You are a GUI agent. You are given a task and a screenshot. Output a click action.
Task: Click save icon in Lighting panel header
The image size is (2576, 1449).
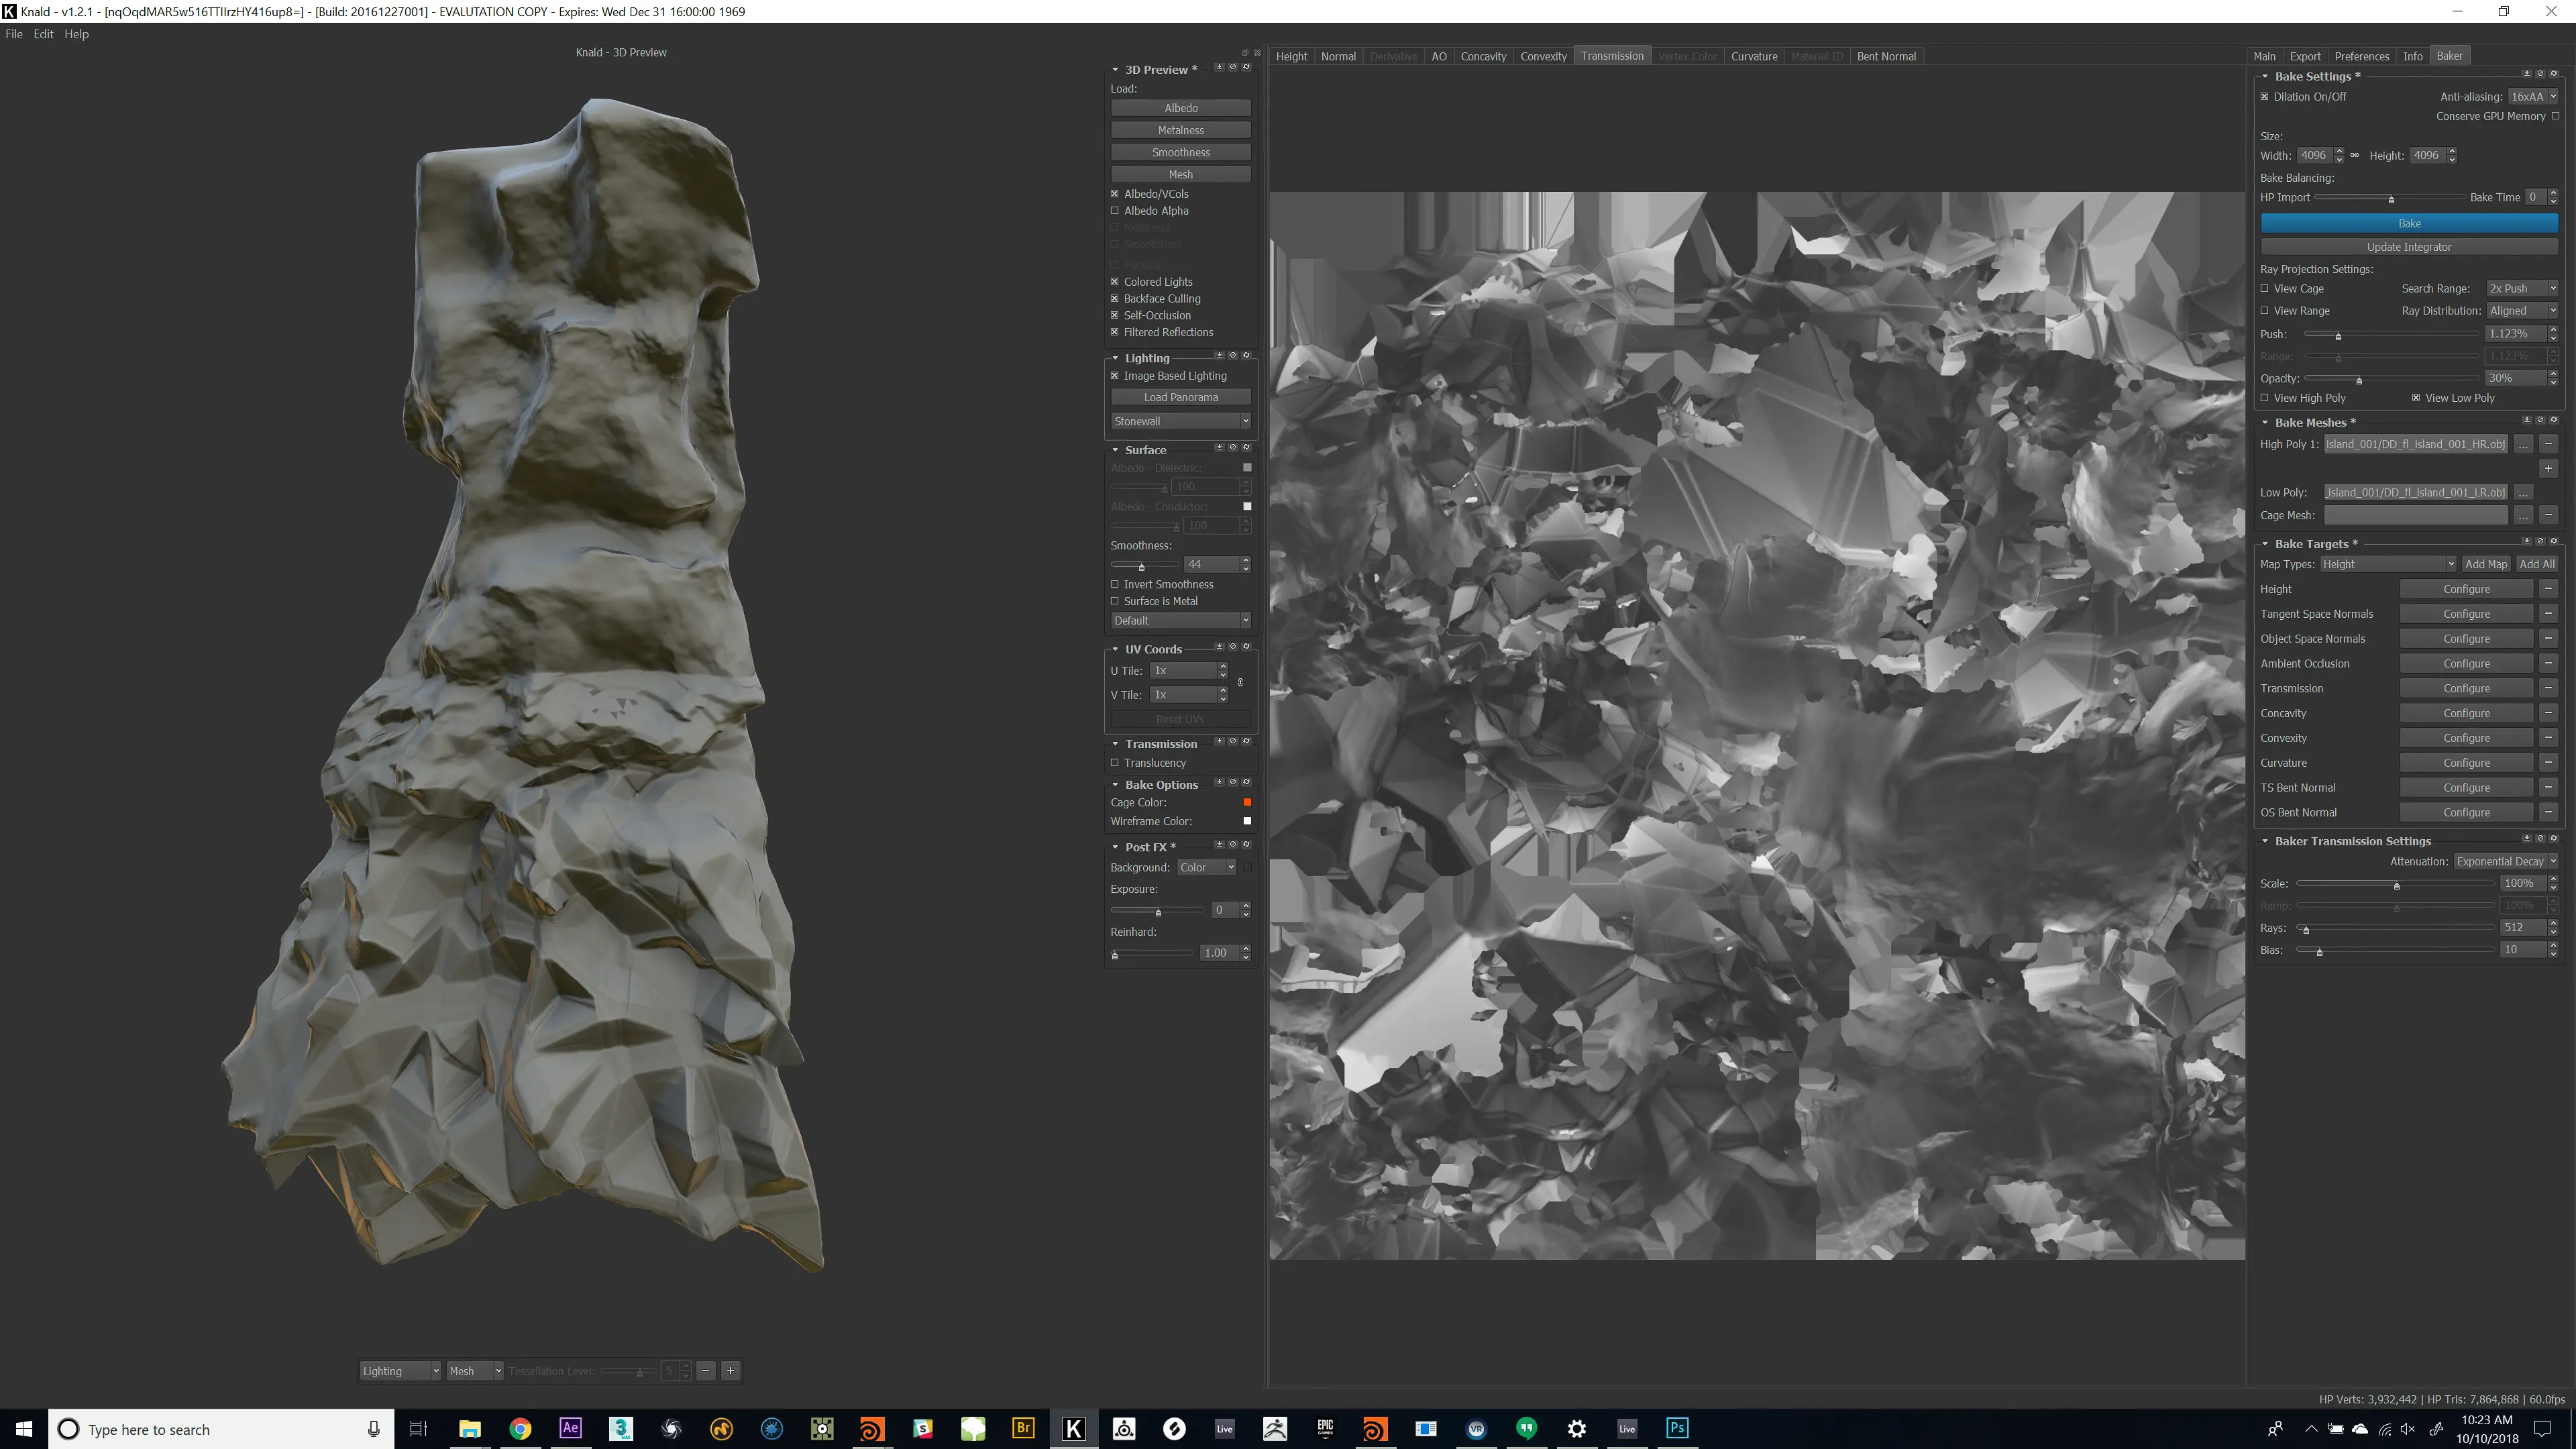coord(1219,355)
